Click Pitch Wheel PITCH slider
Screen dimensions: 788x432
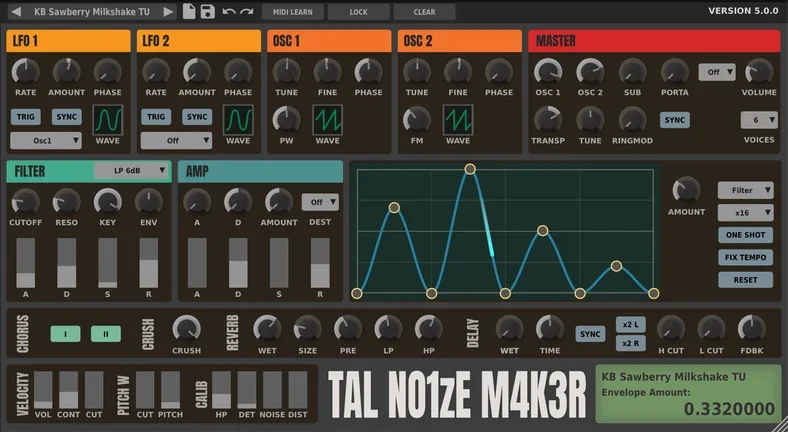(170, 390)
